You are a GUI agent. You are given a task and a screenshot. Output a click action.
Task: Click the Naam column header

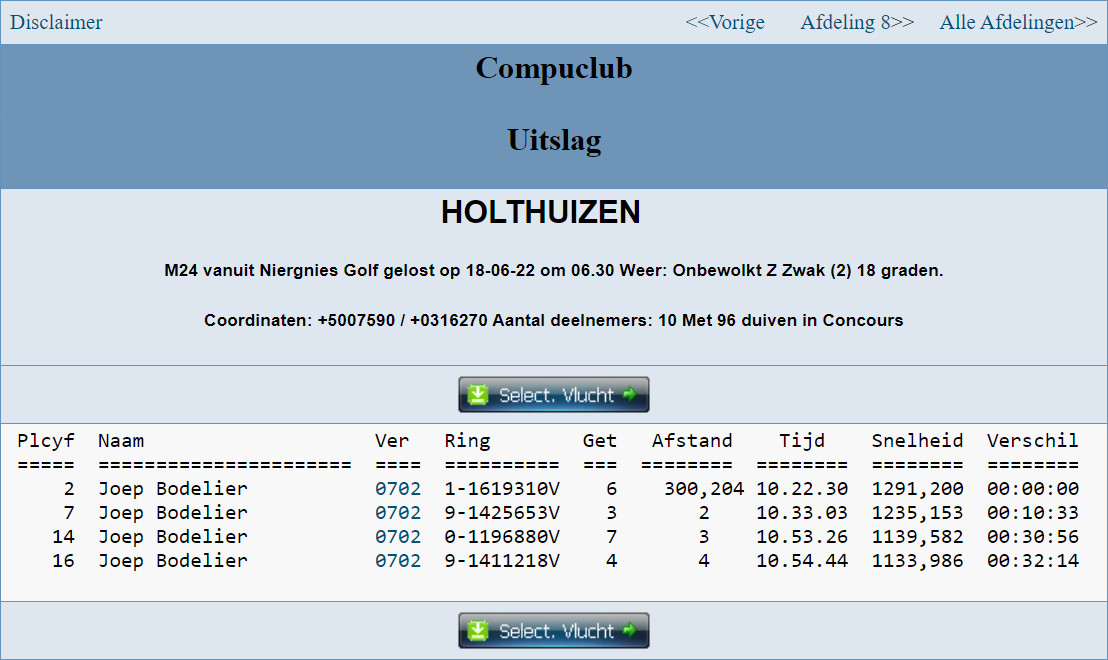pyautogui.click(x=121, y=441)
